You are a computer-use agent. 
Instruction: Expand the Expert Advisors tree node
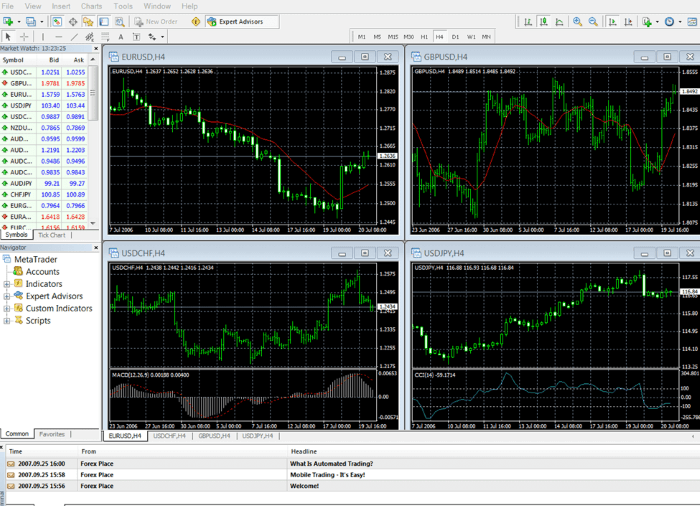(7, 296)
